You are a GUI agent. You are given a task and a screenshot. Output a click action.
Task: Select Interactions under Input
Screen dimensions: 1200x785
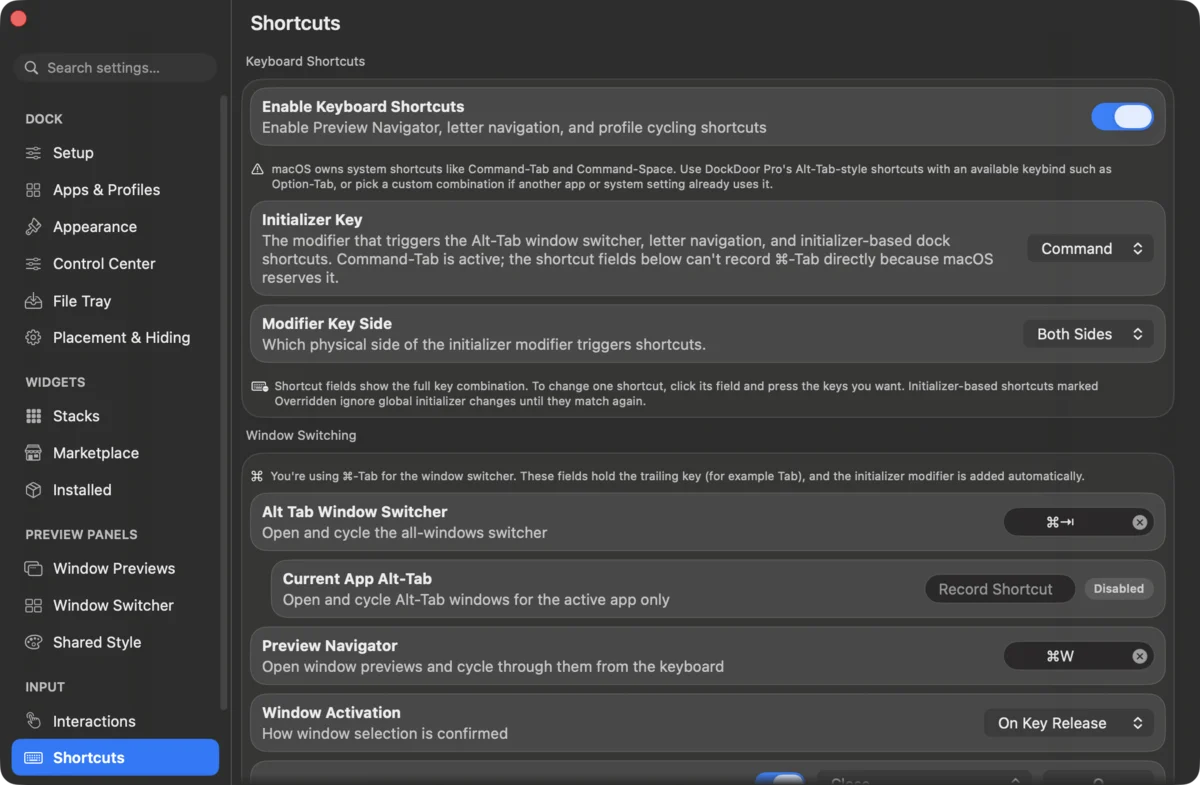(115, 721)
